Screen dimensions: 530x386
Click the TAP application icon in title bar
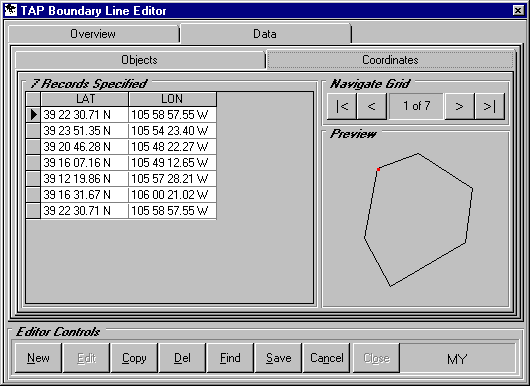coord(10,10)
